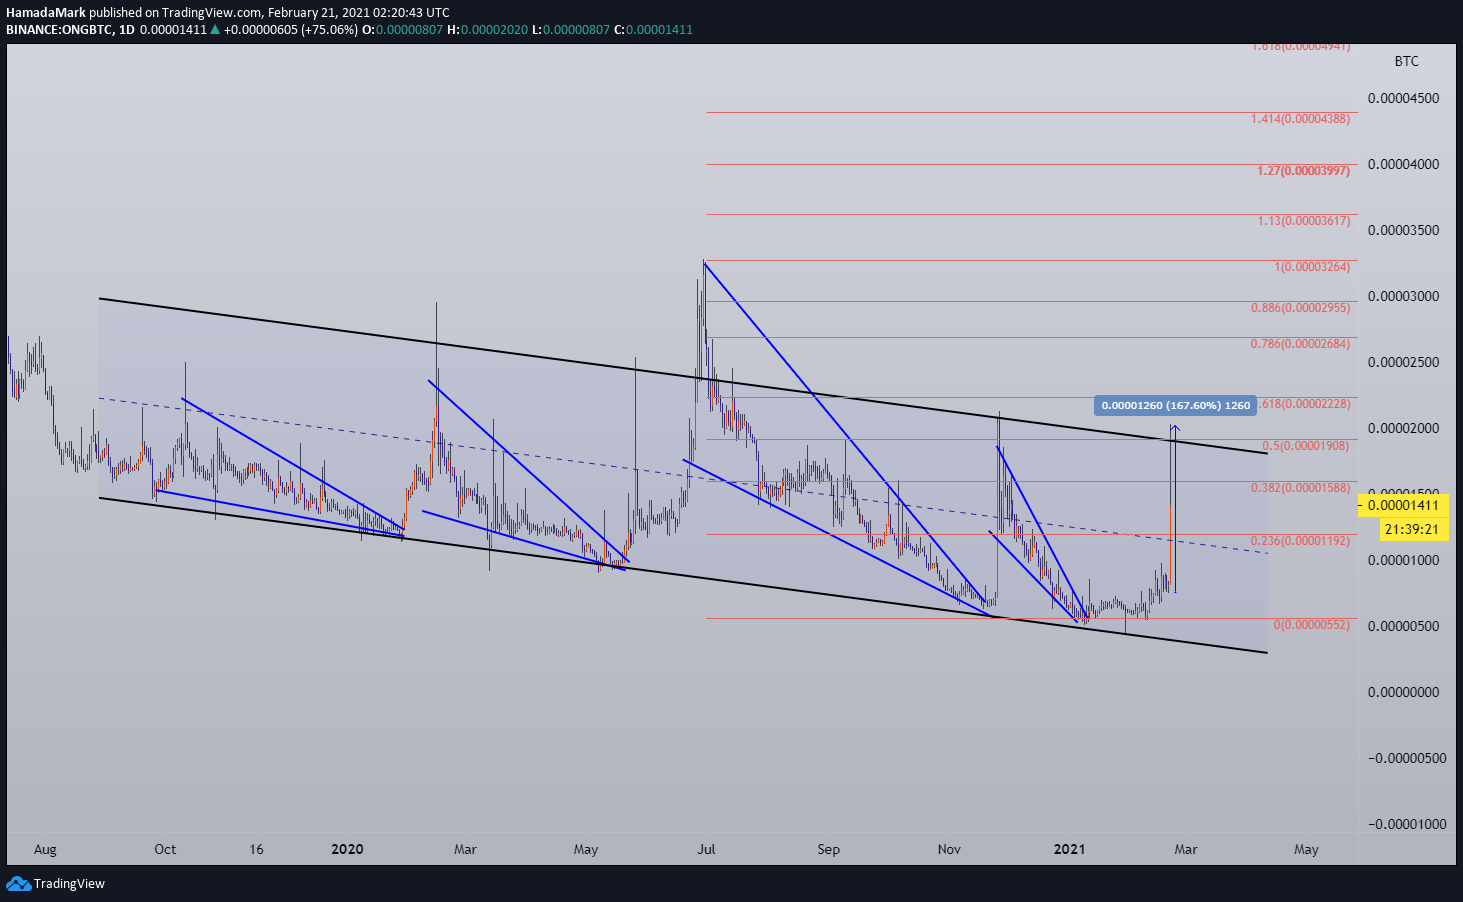Image resolution: width=1463 pixels, height=902 pixels.
Task: Click the 0.886(0.00002955) Fibonacci label
Action: pos(1300,308)
